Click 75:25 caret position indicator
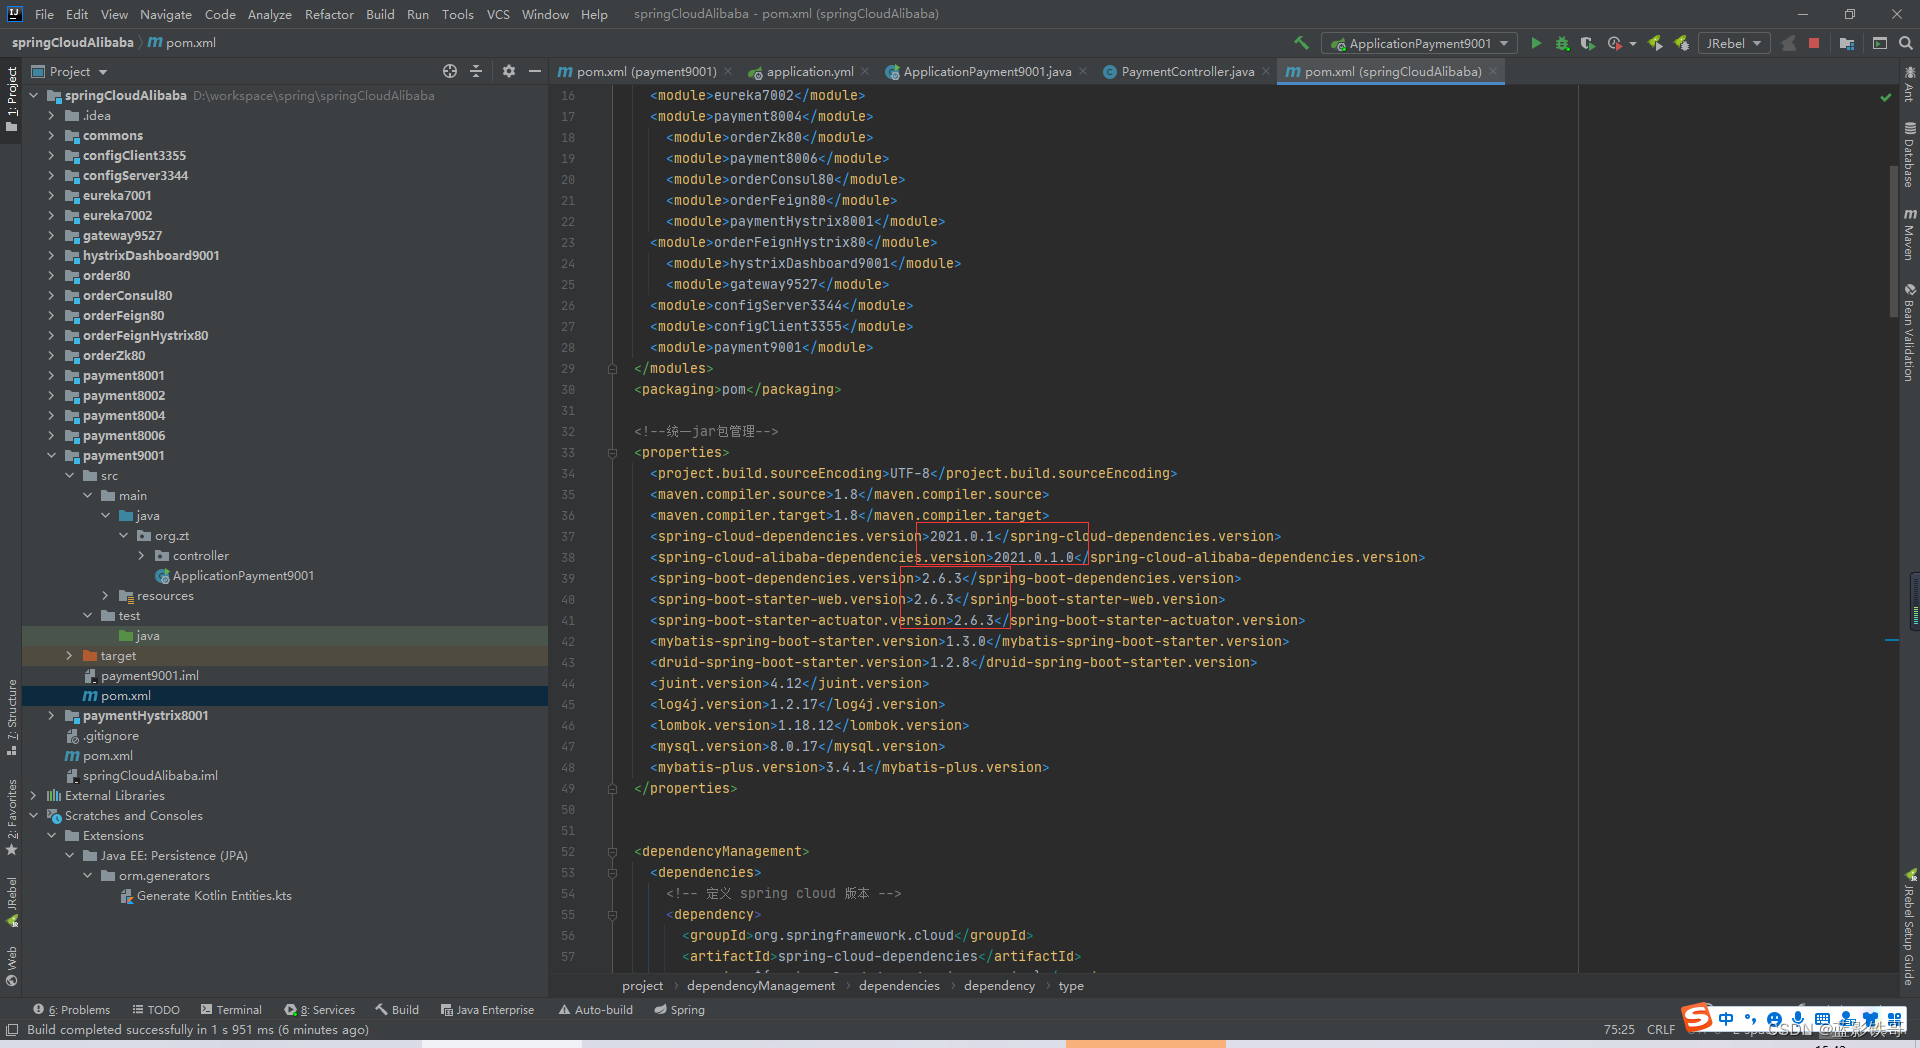Screen dimensions: 1920x1048 coord(1619,1030)
